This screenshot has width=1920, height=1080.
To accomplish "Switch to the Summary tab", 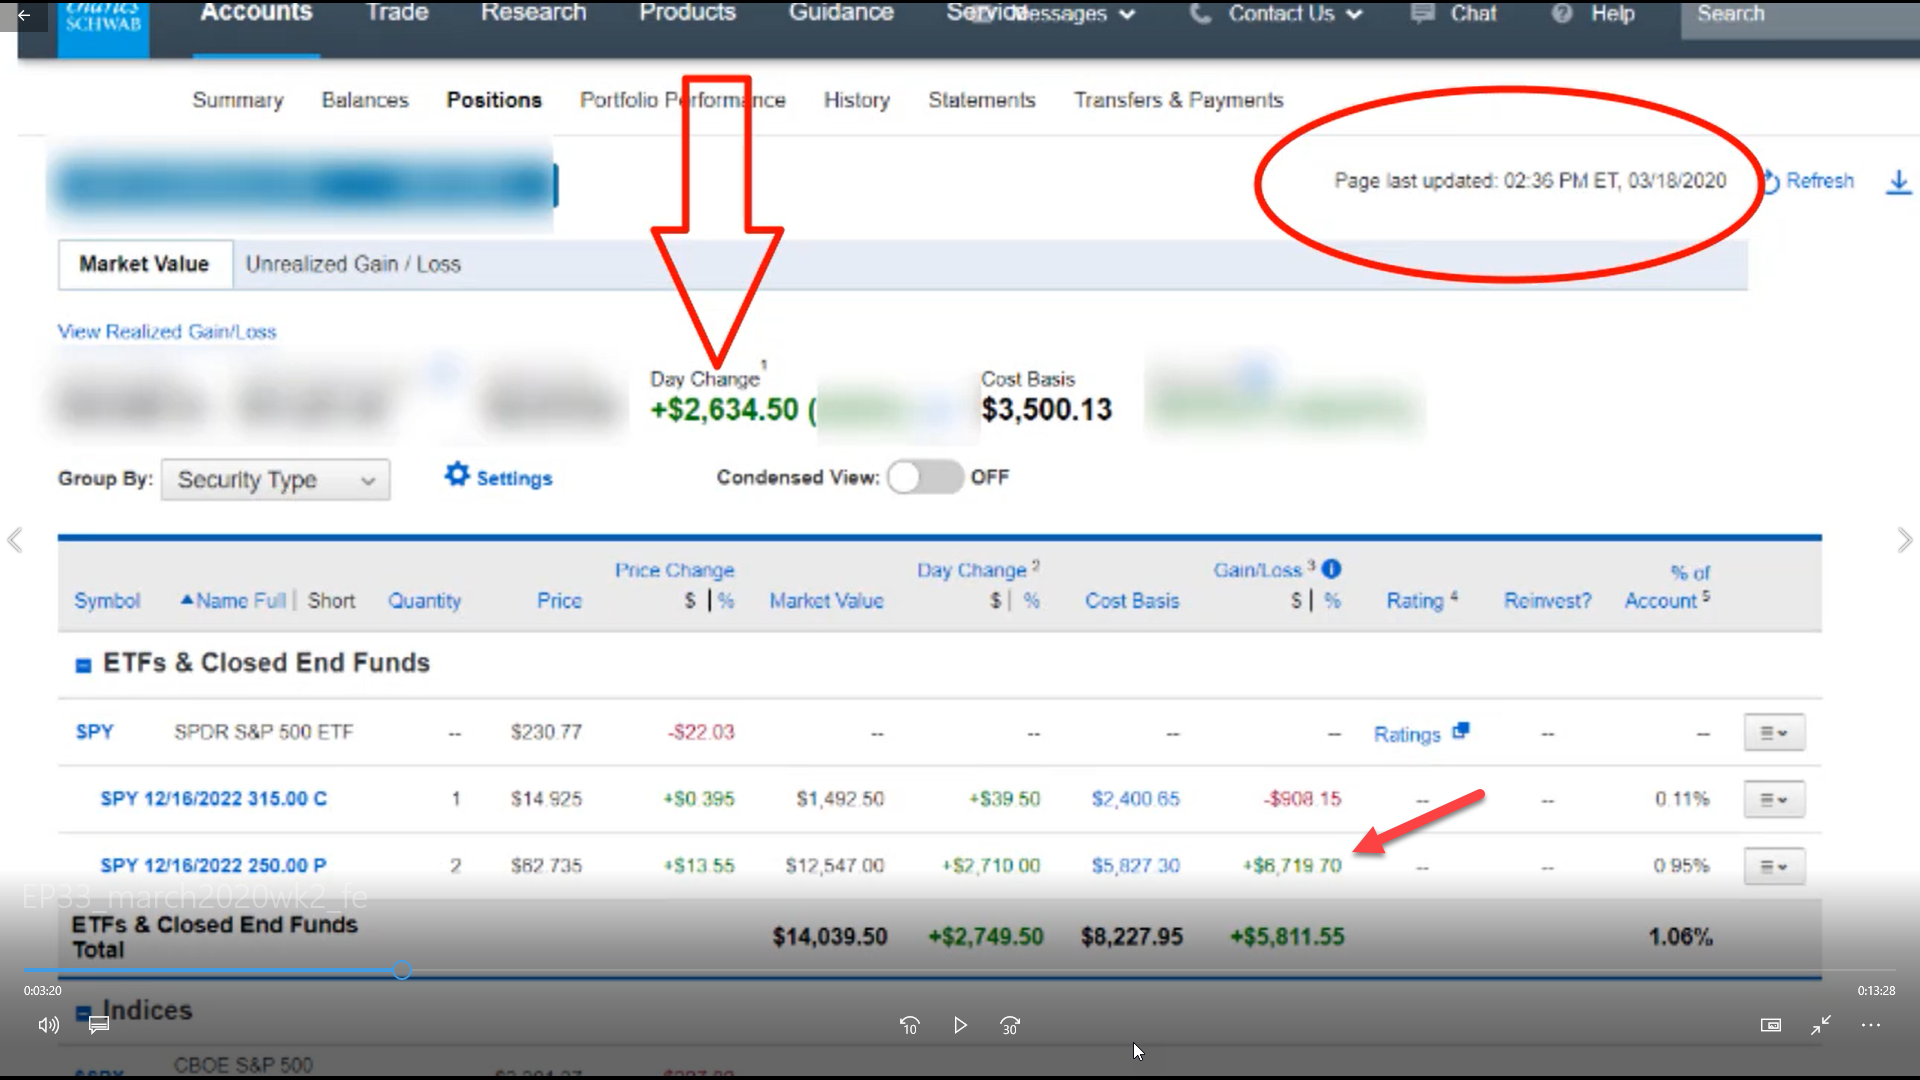I will point(238,100).
